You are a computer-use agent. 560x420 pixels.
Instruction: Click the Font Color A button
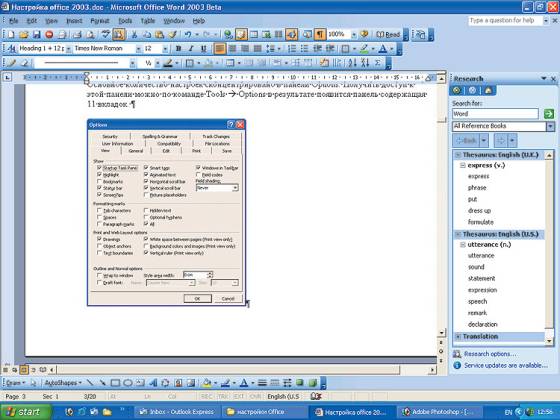click(382, 49)
